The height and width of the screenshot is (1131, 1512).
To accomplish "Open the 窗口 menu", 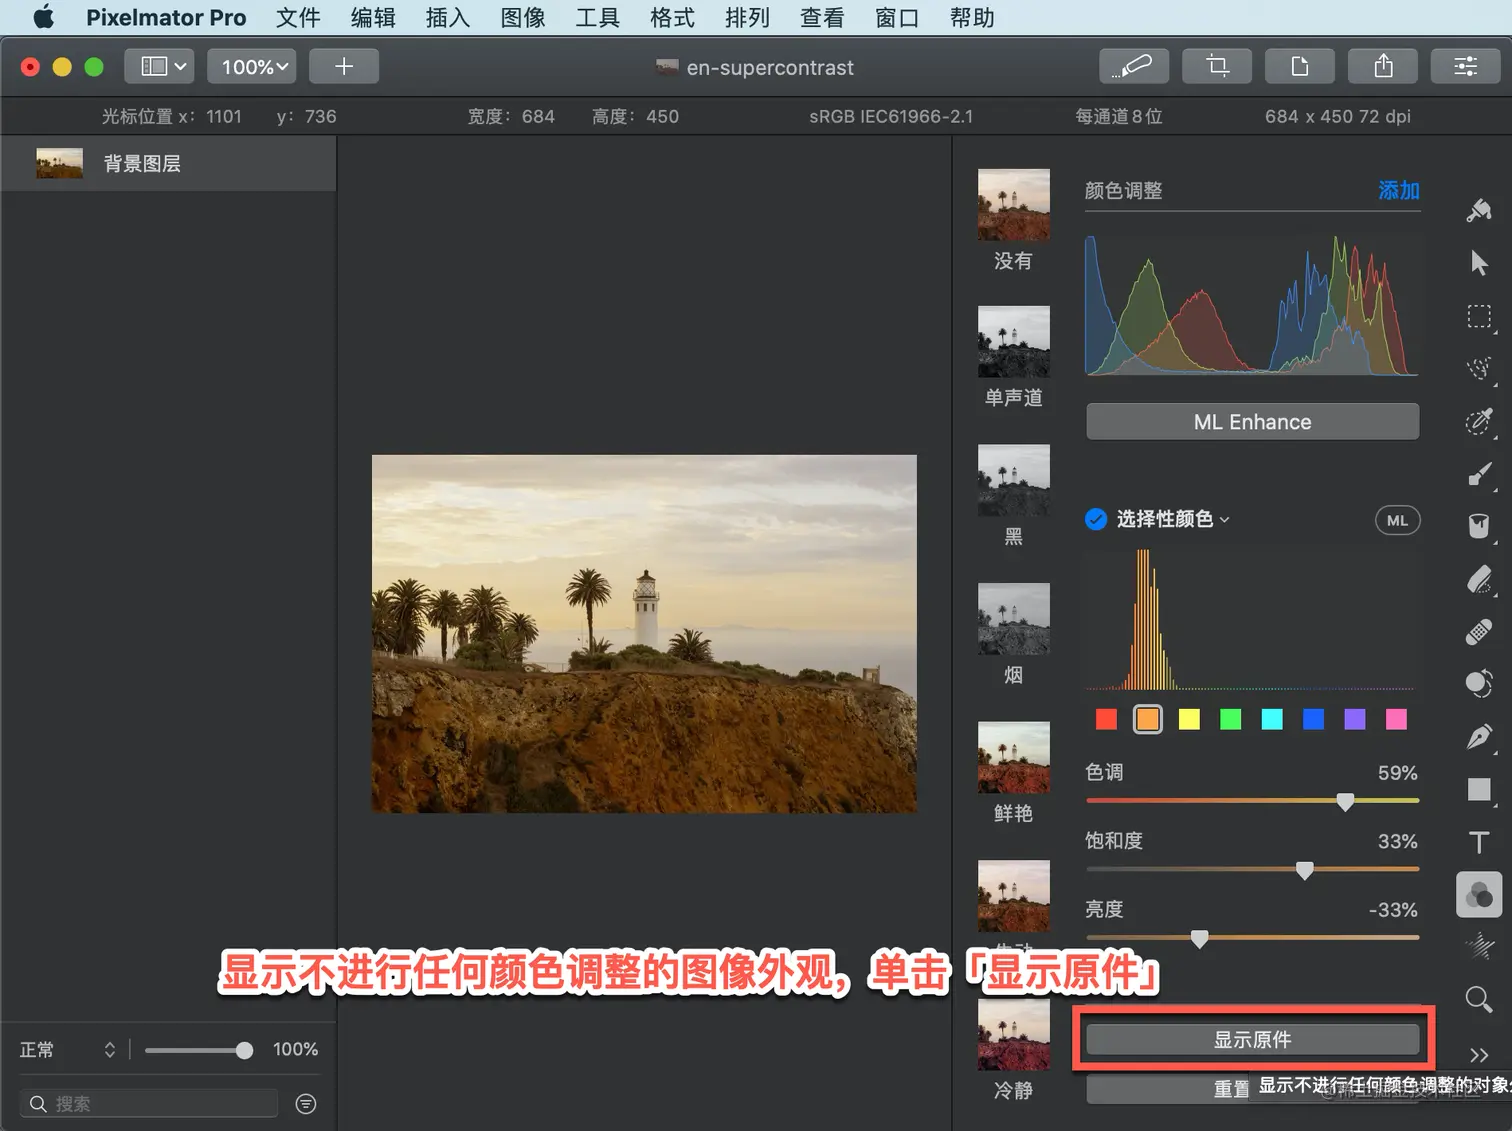I will click(x=897, y=17).
